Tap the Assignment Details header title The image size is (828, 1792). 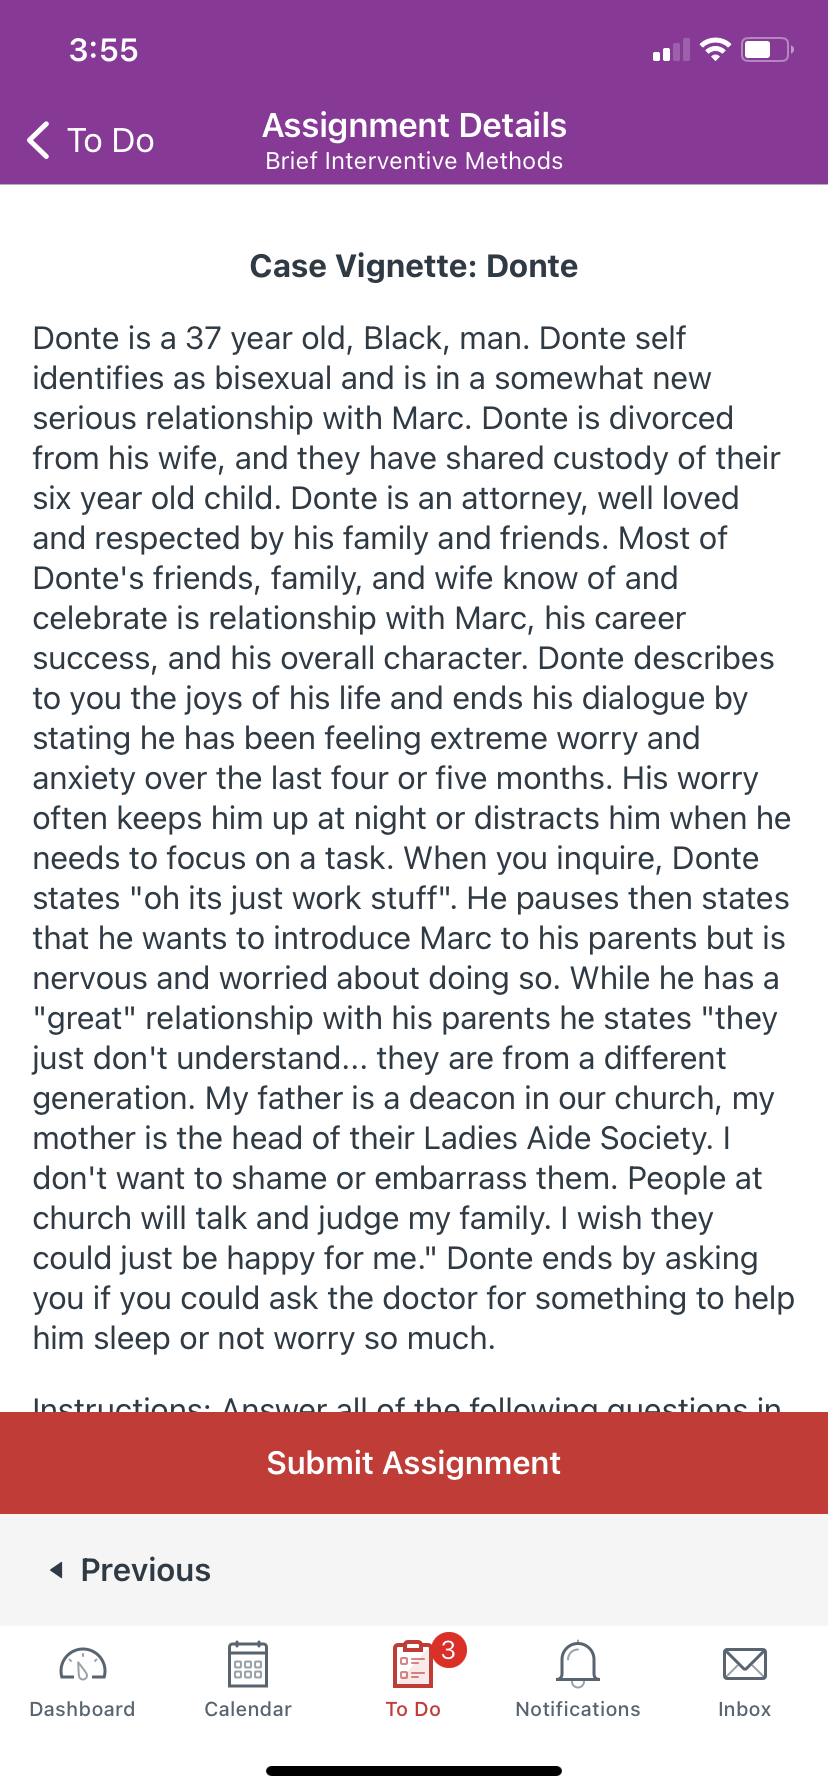tap(414, 125)
